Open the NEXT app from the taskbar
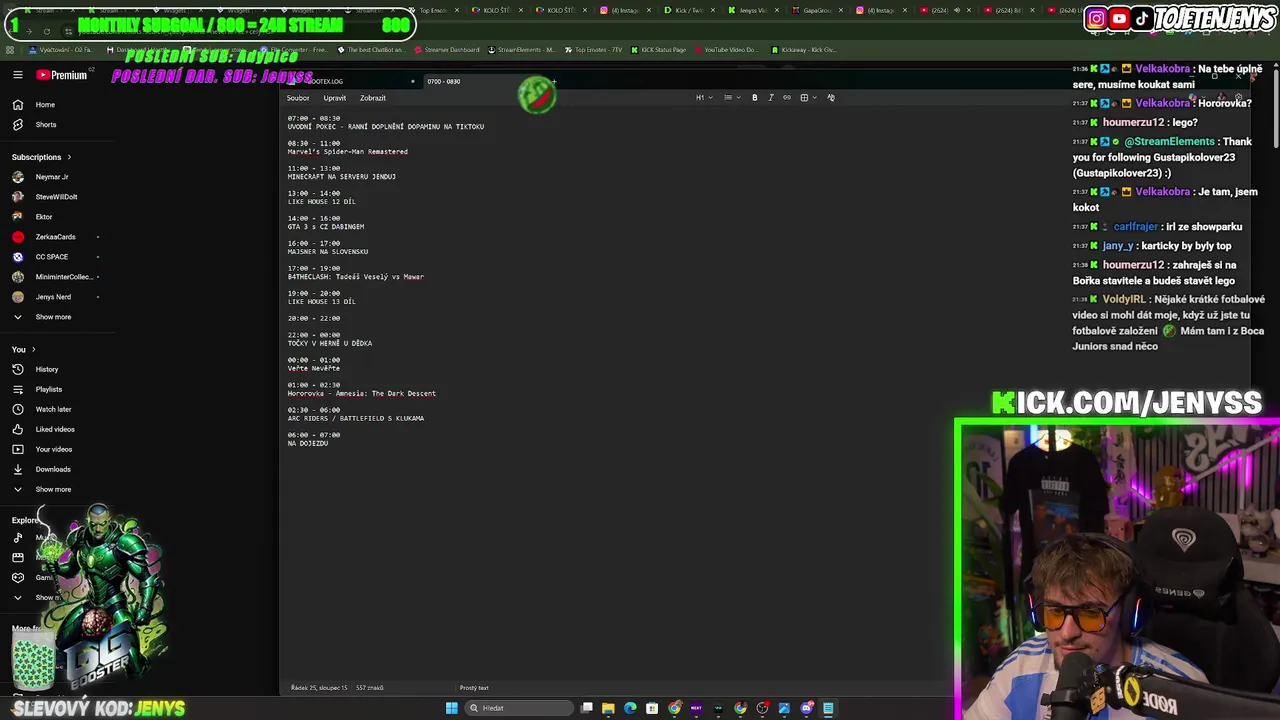Screen dimensions: 1280x720 point(696,708)
